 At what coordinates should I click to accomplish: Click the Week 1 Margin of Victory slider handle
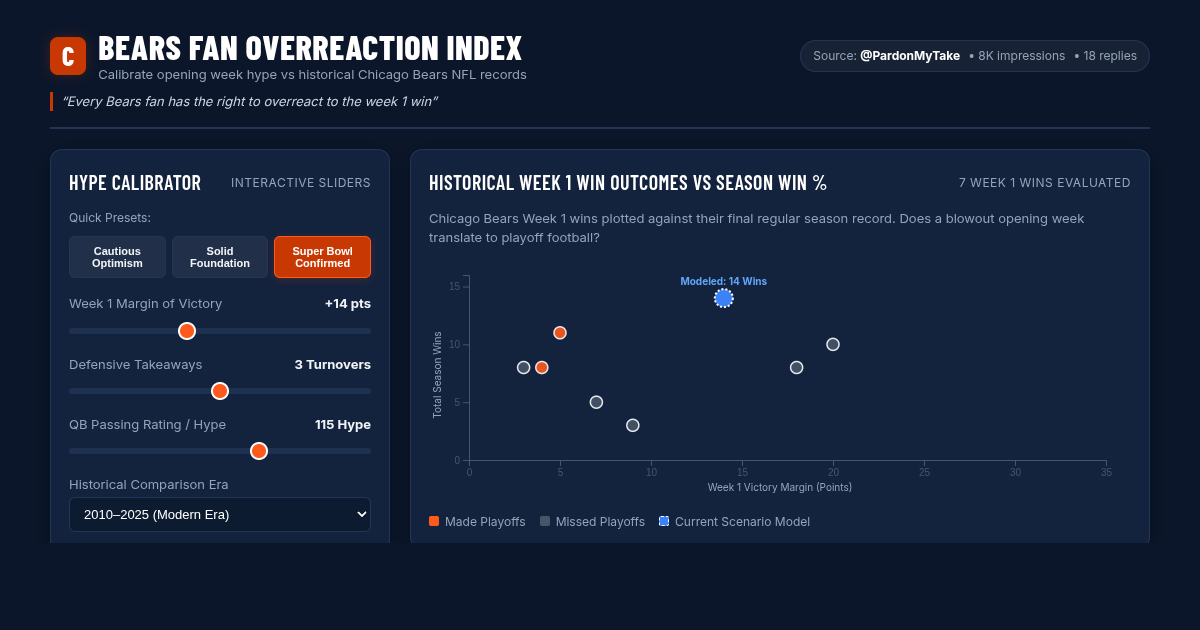pos(187,331)
